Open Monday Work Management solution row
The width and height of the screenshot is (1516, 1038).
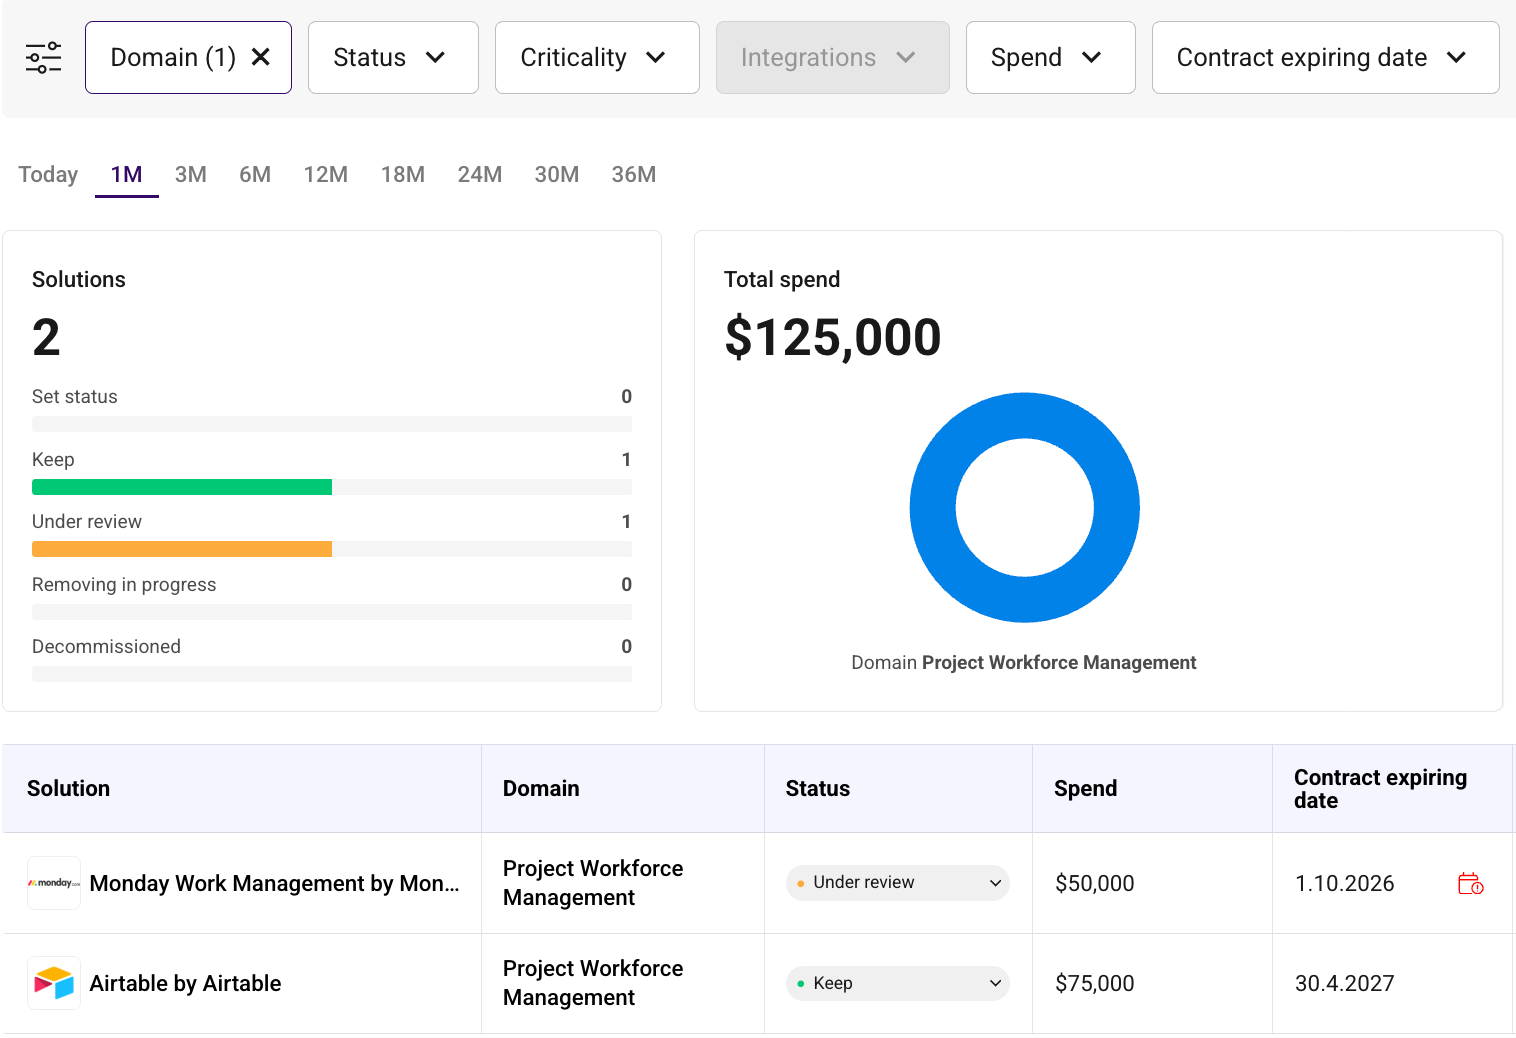tap(274, 883)
